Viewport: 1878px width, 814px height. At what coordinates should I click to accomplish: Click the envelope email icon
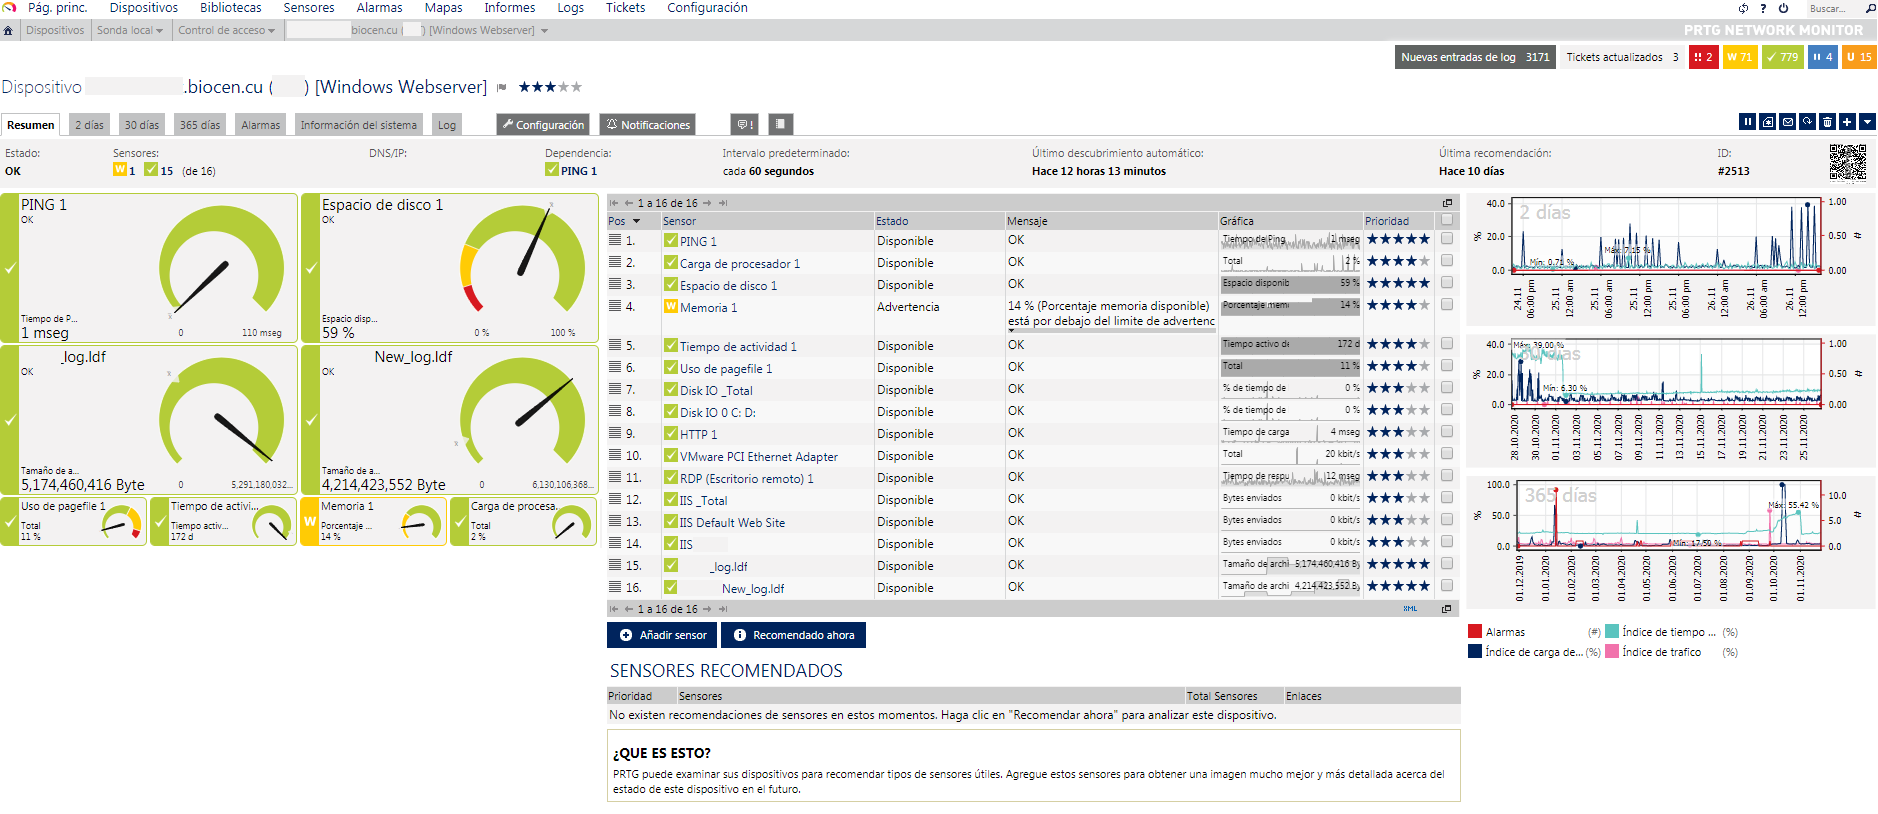point(1788,122)
